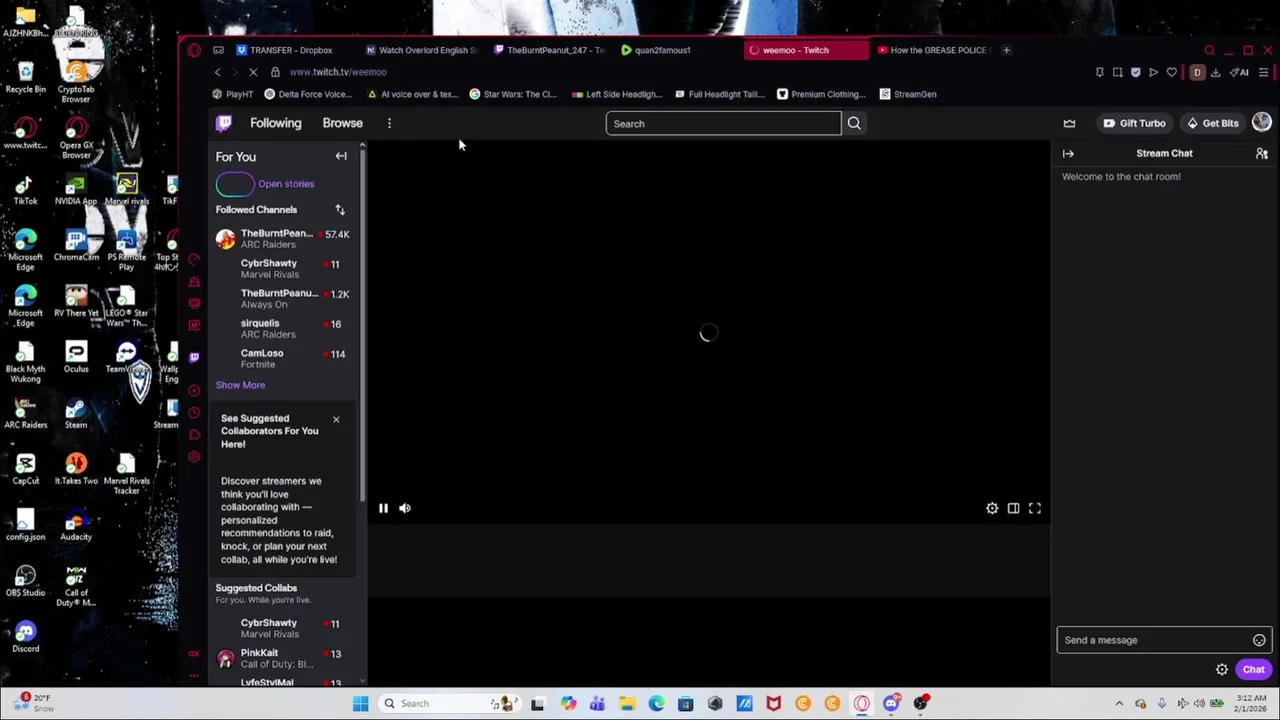Run the Twitch search with the magnifier

(x=854, y=123)
